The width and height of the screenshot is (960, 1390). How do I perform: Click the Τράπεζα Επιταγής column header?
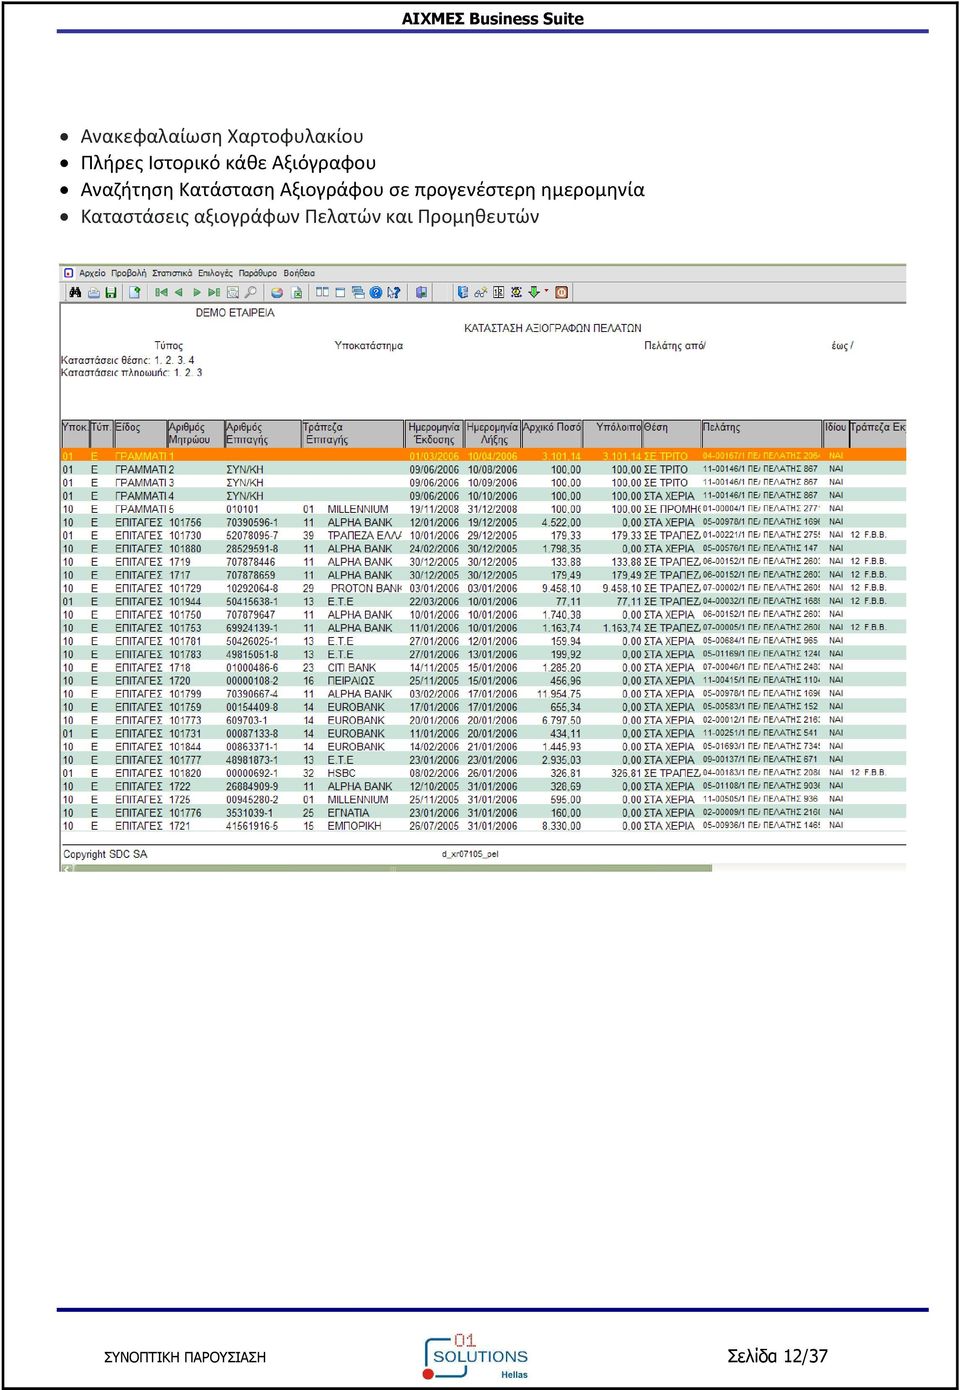point(352,433)
